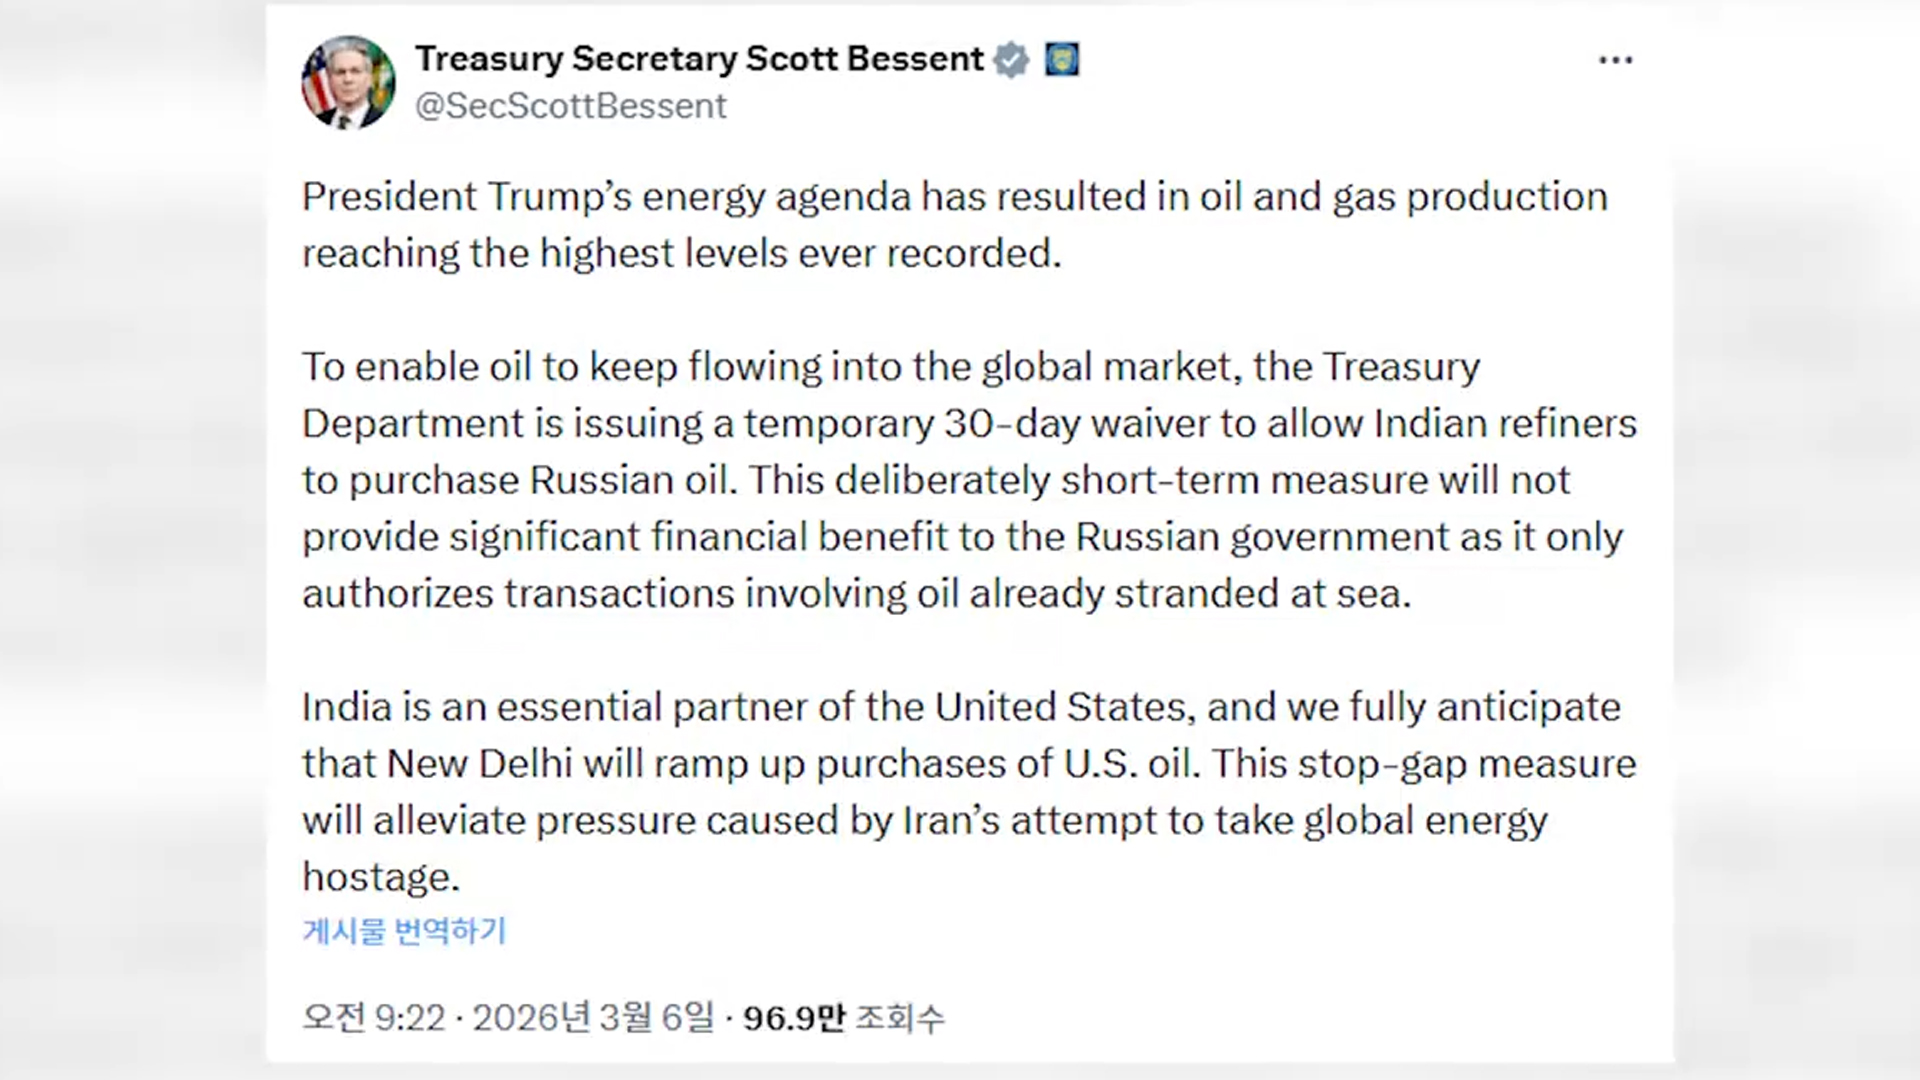Click the Treasury affiliation badge icon
Image resolution: width=1920 pixels, height=1080 pixels.
tap(1062, 60)
